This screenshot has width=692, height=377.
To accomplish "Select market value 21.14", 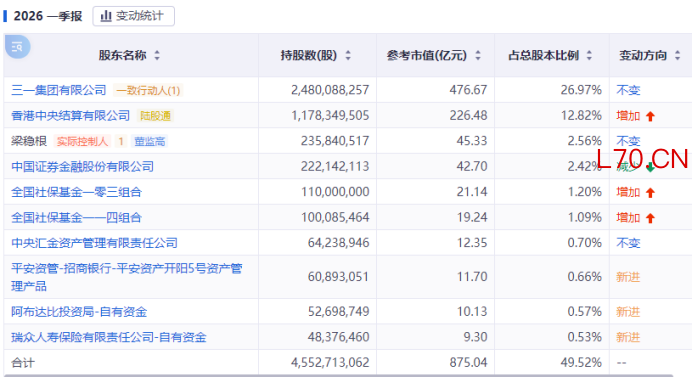I will click(472, 192).
